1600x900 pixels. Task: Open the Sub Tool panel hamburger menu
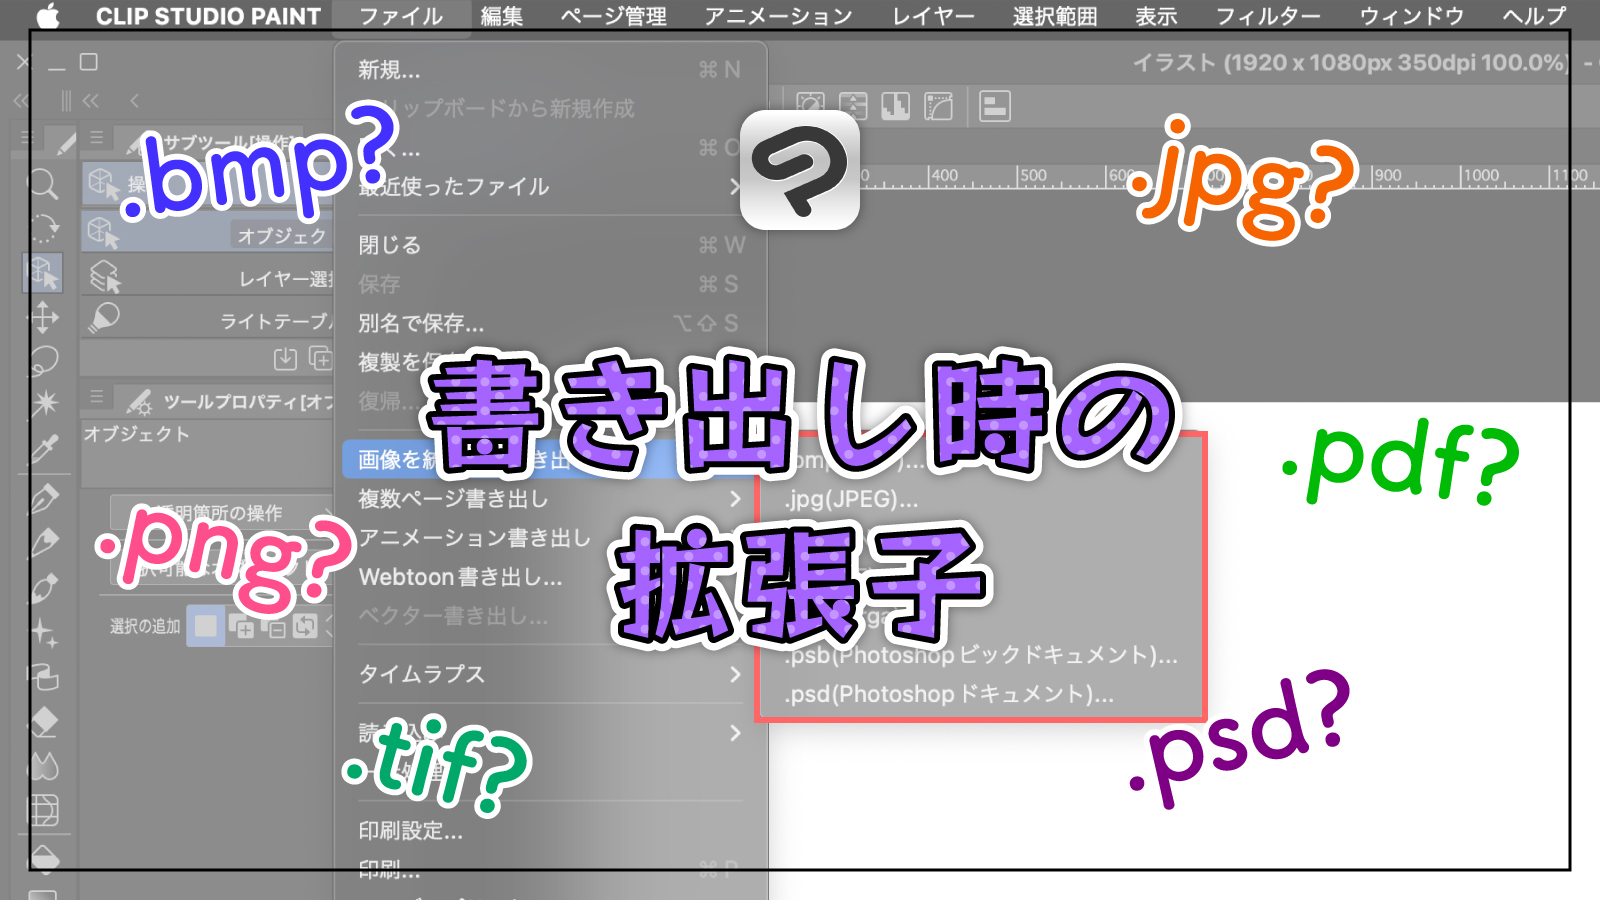point(96,138)
